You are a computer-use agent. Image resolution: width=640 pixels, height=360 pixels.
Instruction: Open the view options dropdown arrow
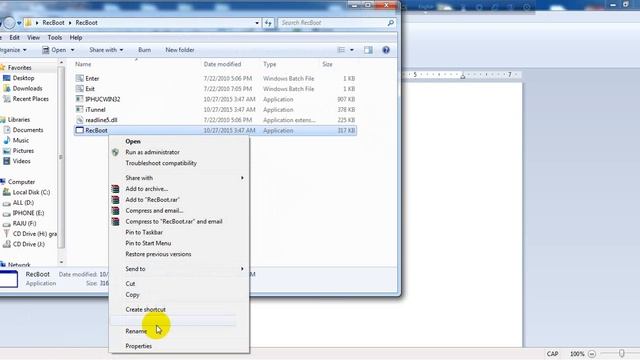tap(352, 50)
